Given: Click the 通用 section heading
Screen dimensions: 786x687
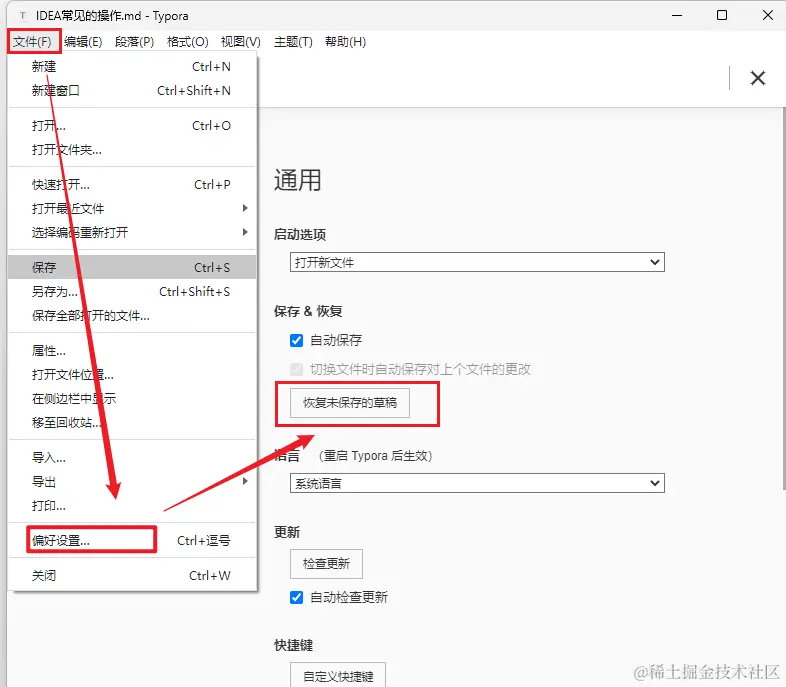Looking at the screenshot, I should pos(297,180).
